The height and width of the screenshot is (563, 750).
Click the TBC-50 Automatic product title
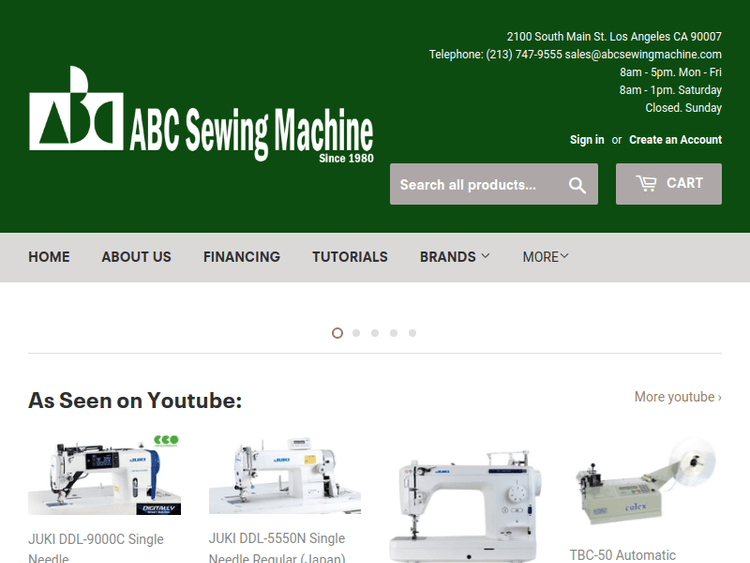point(623,555)
